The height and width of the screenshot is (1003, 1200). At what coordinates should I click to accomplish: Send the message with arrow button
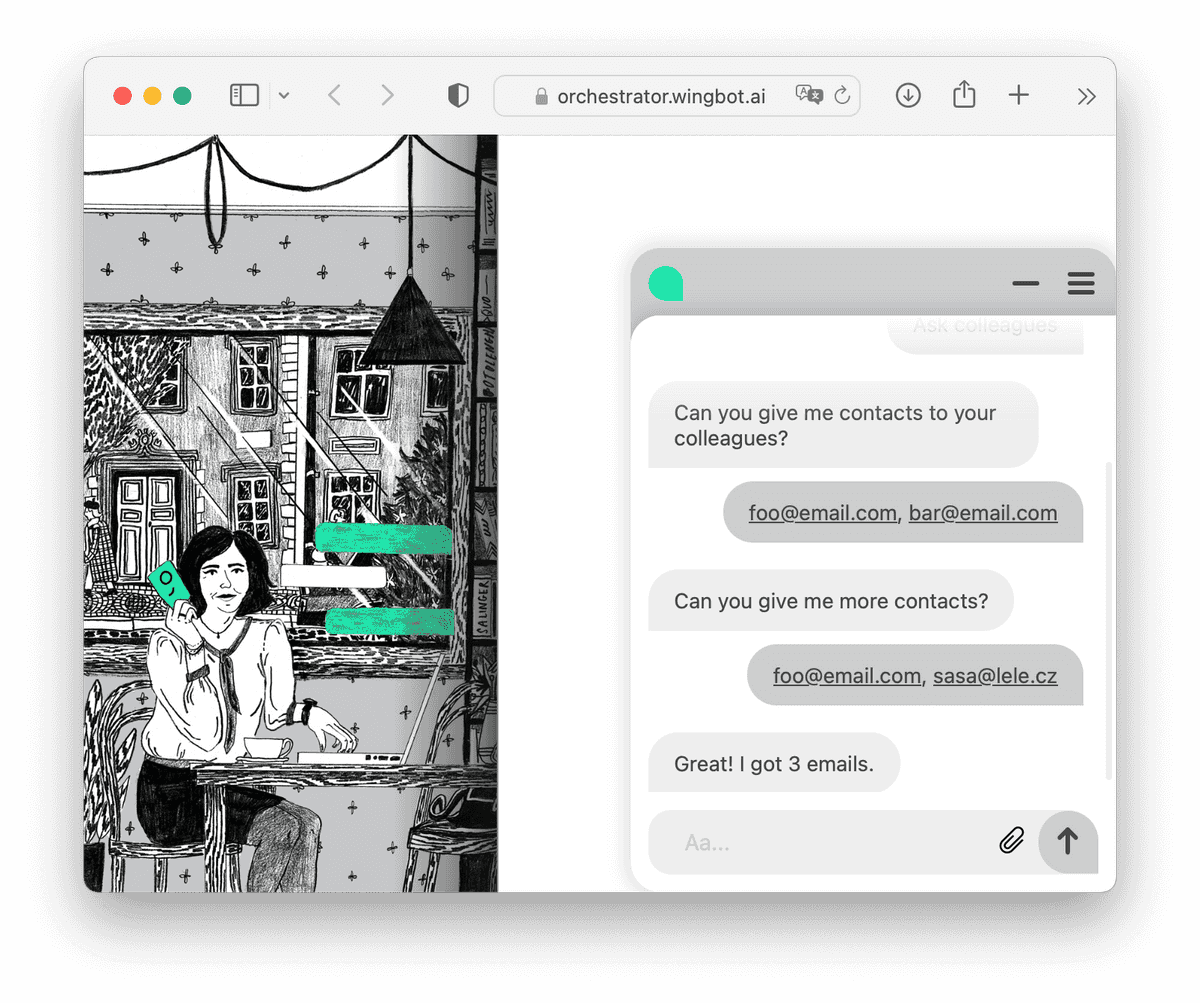click(1068, 841)
